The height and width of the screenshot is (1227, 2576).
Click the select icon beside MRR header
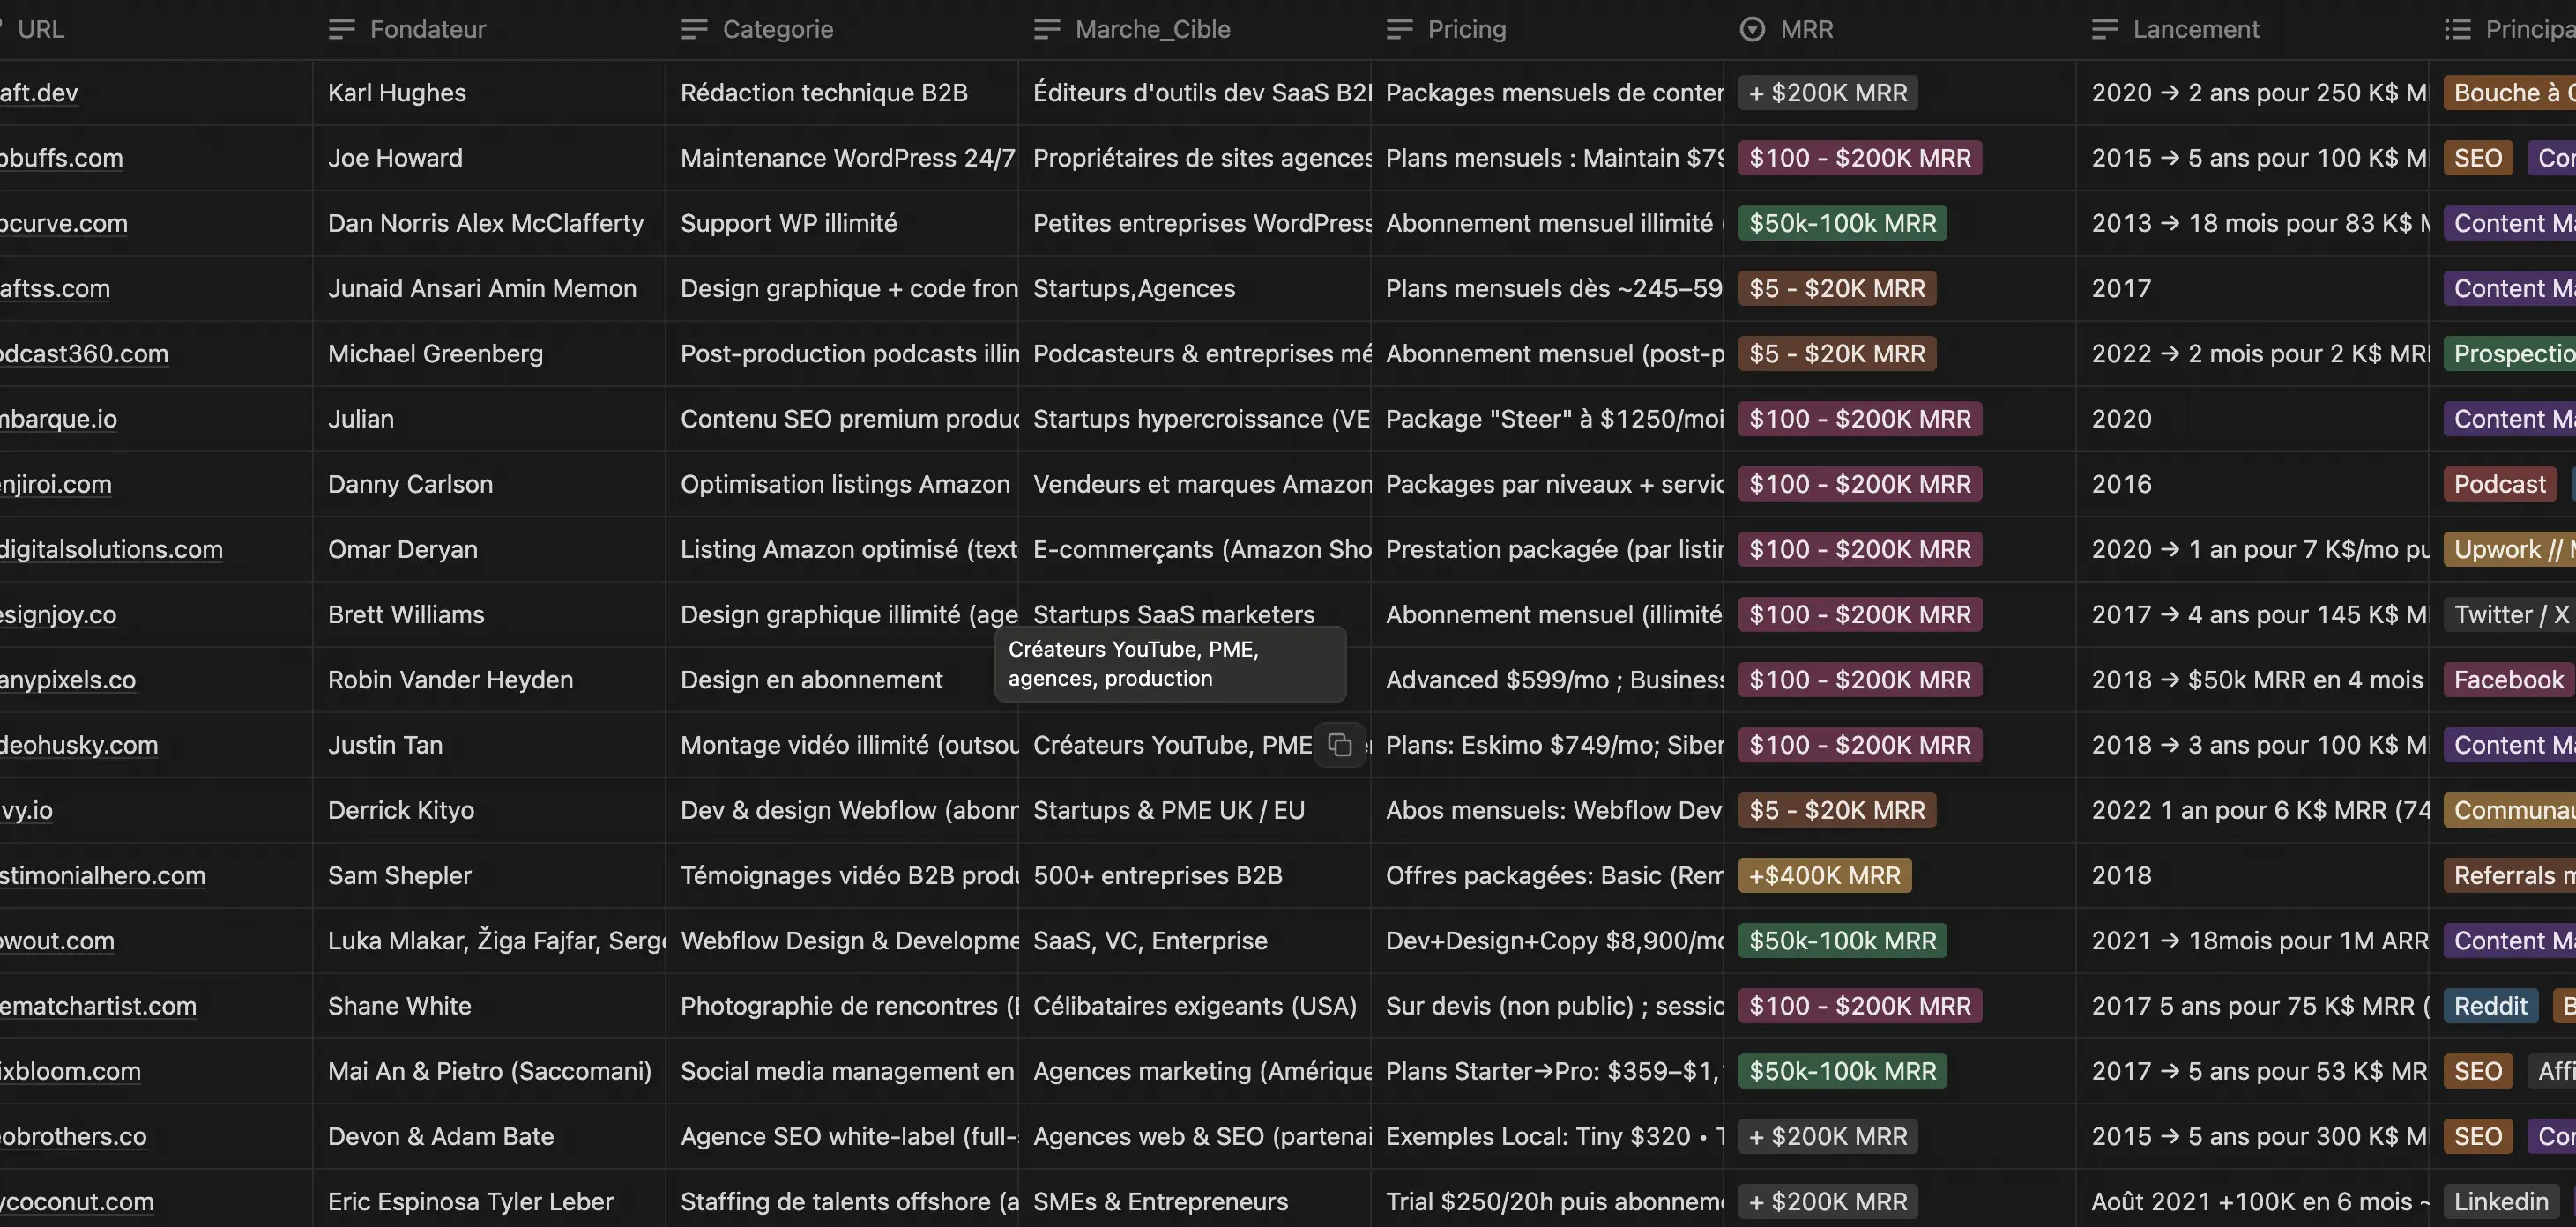(1752, 29)
